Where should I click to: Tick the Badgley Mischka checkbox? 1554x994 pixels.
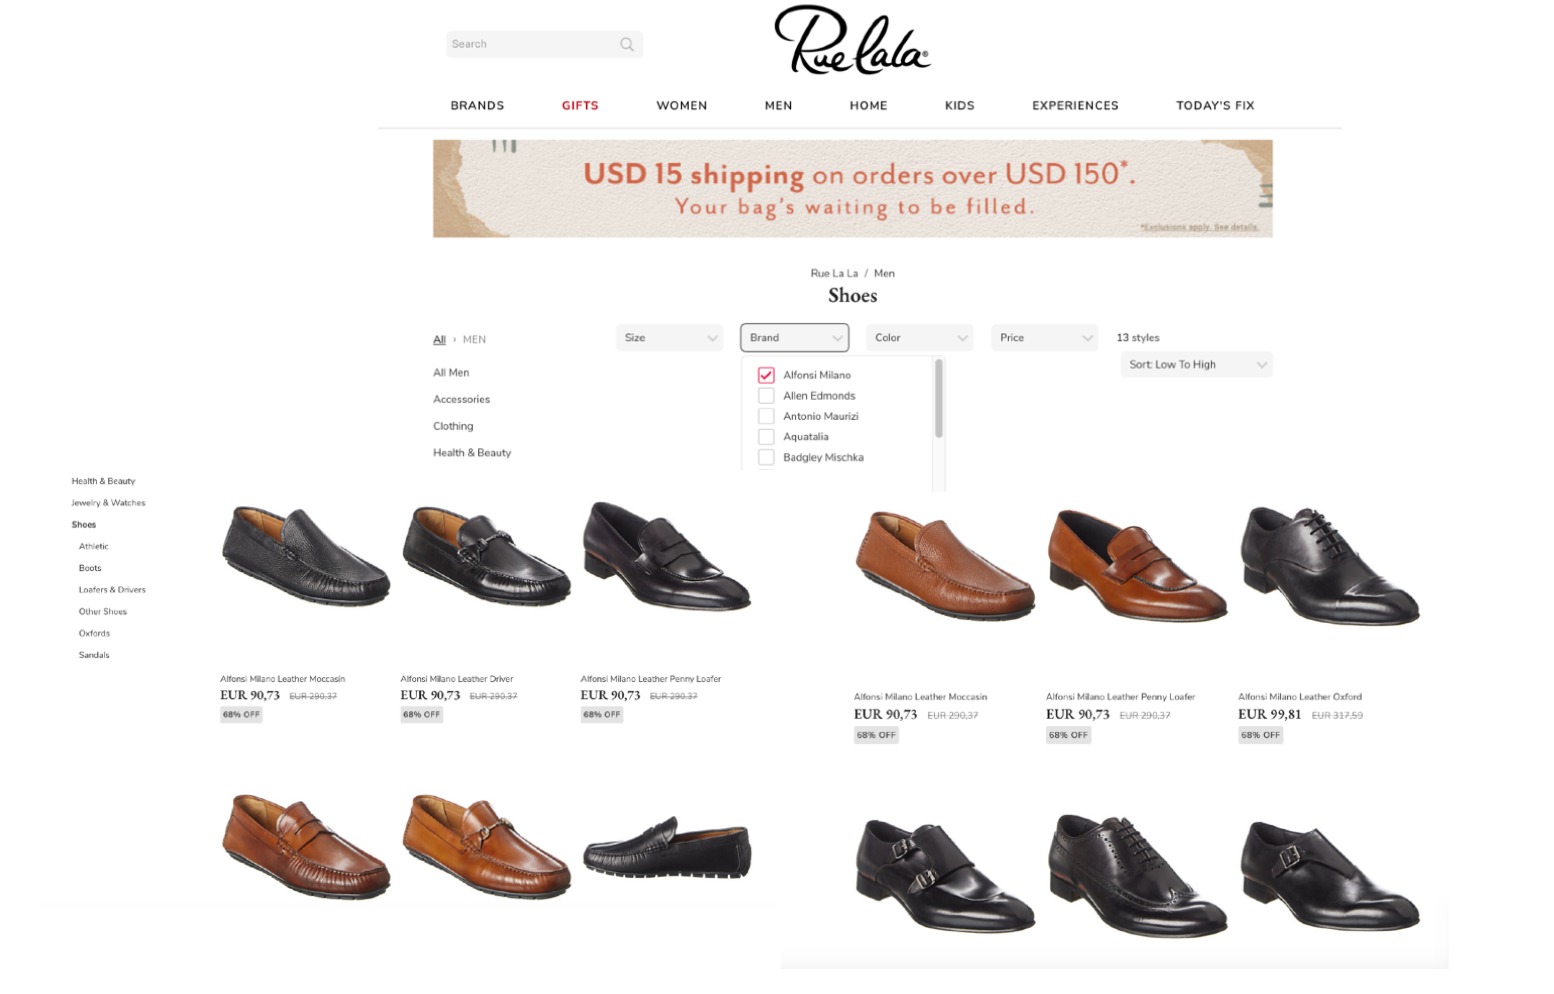pos(766,458)
